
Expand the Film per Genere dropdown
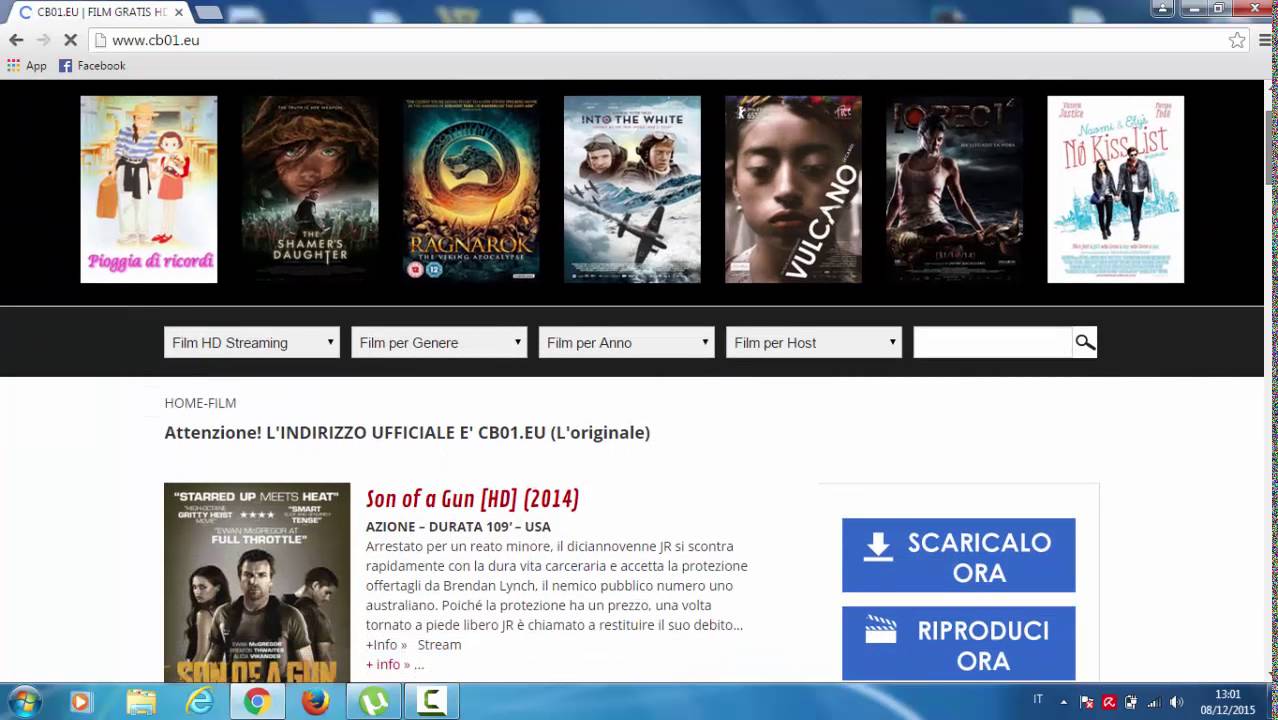coord(439,342)
